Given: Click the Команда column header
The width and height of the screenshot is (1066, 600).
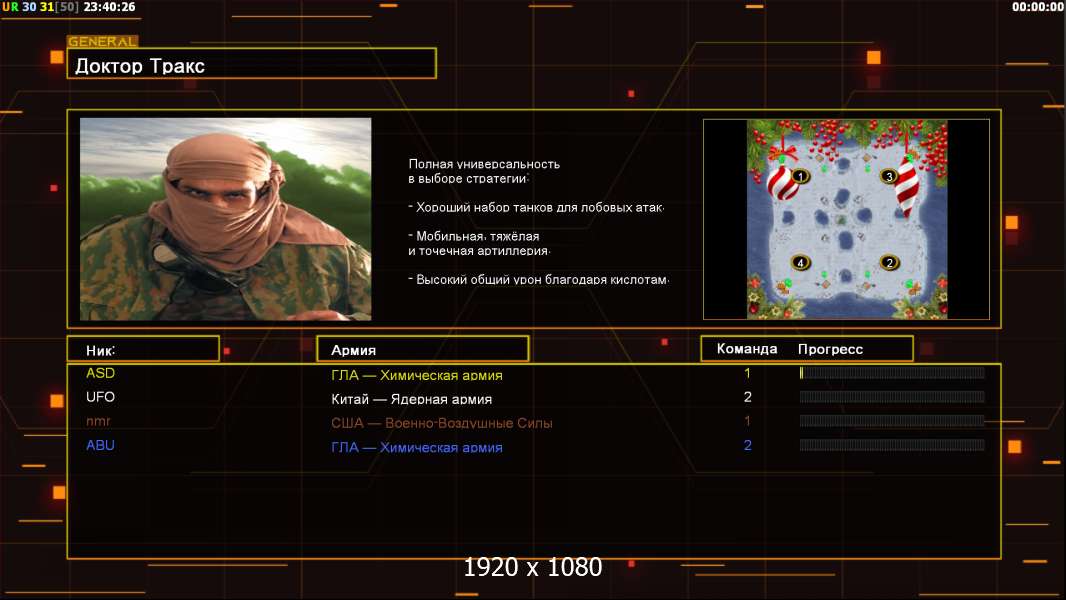Looking at the screenshot, I should tap(746, 349).
